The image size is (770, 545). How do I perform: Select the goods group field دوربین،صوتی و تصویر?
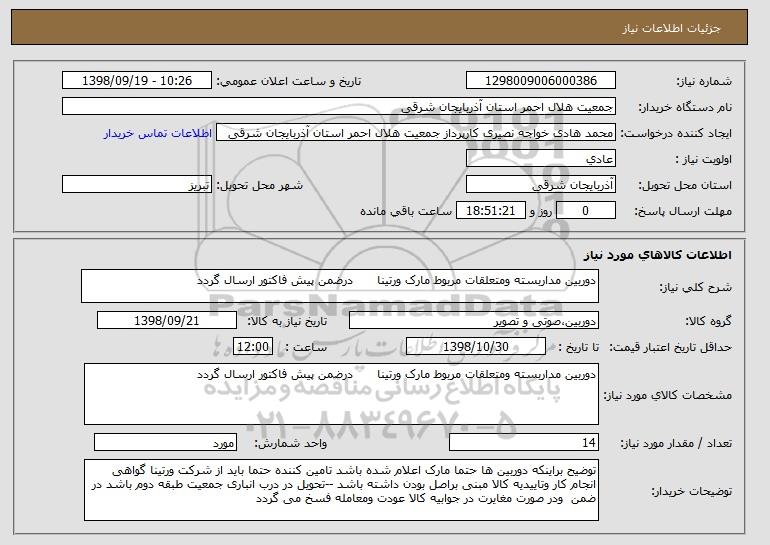tap(474, 321)
